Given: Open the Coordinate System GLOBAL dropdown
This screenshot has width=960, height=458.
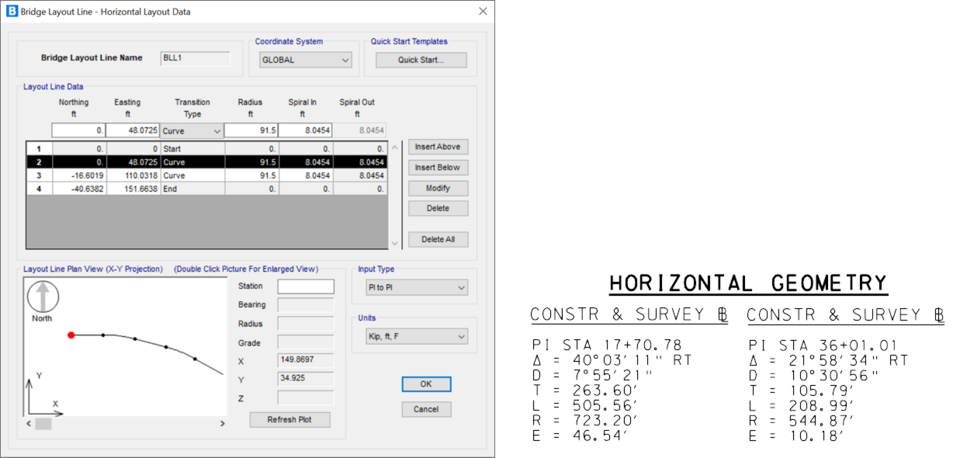Looking at the screenshot, I should [x=305, y=60].
